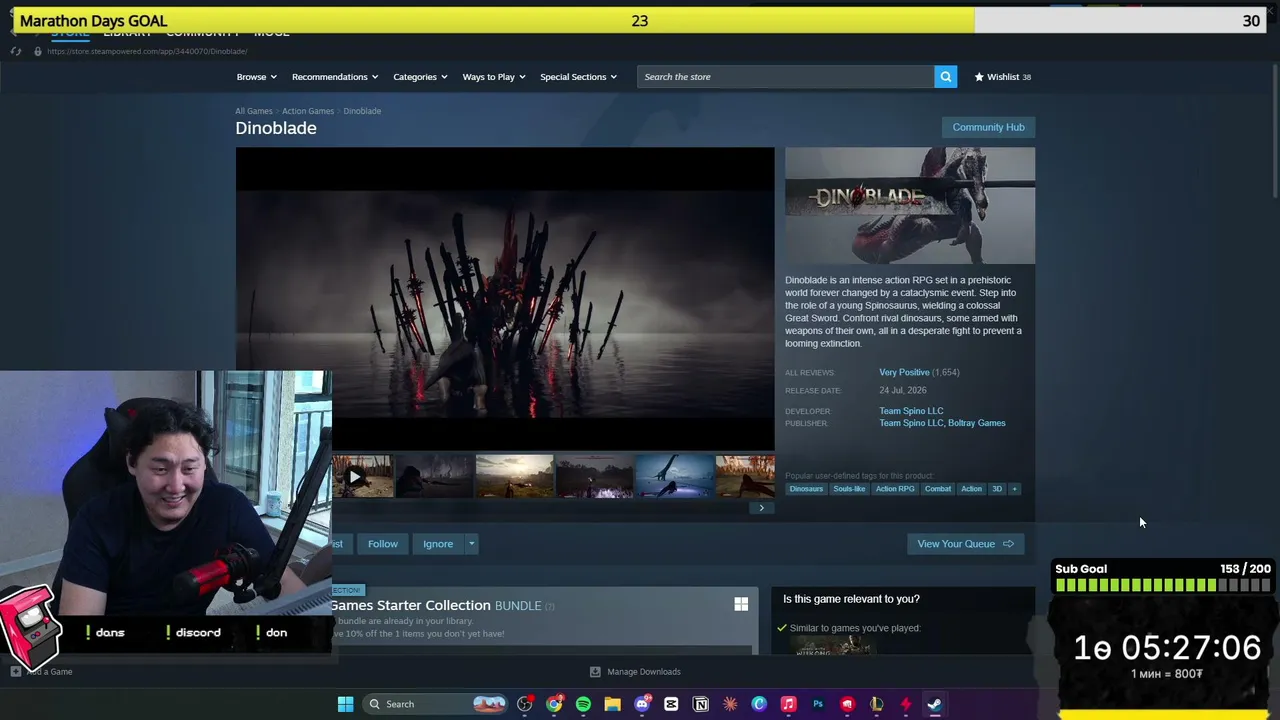Open File Explorer from the taskbar
This screenshot has width=1280, height=720.
click(612, 704)
